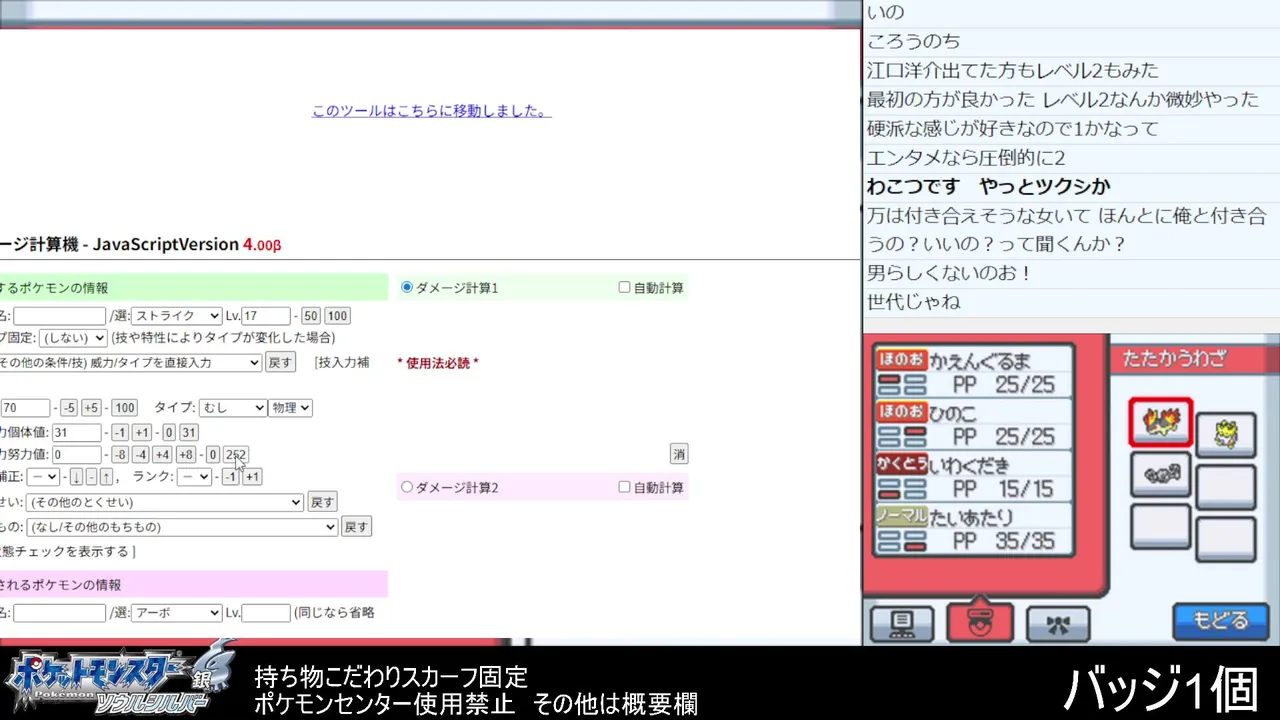
Task: Open the むし move type dropdown
Action: click(x=233, y=408)
